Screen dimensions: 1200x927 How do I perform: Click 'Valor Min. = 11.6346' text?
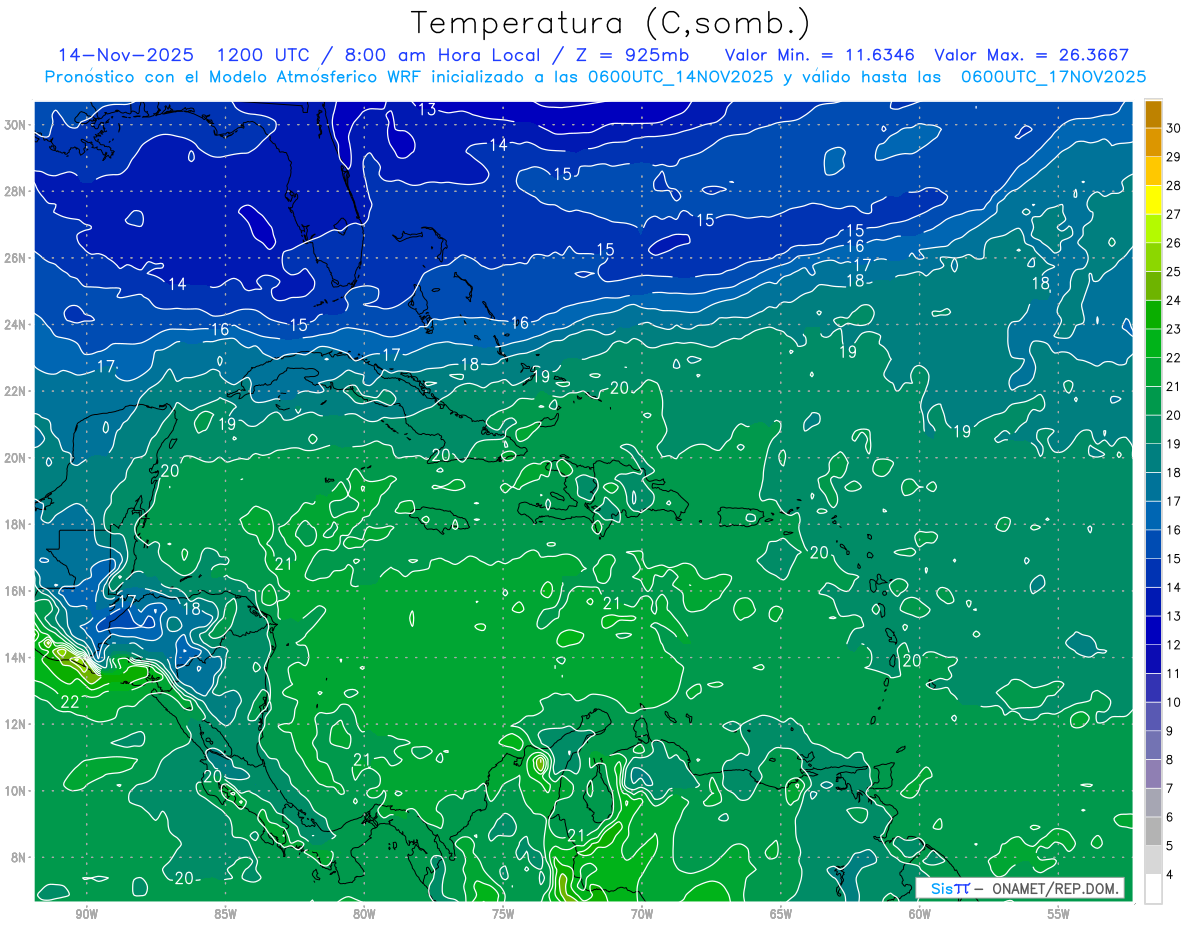[819, 55]
